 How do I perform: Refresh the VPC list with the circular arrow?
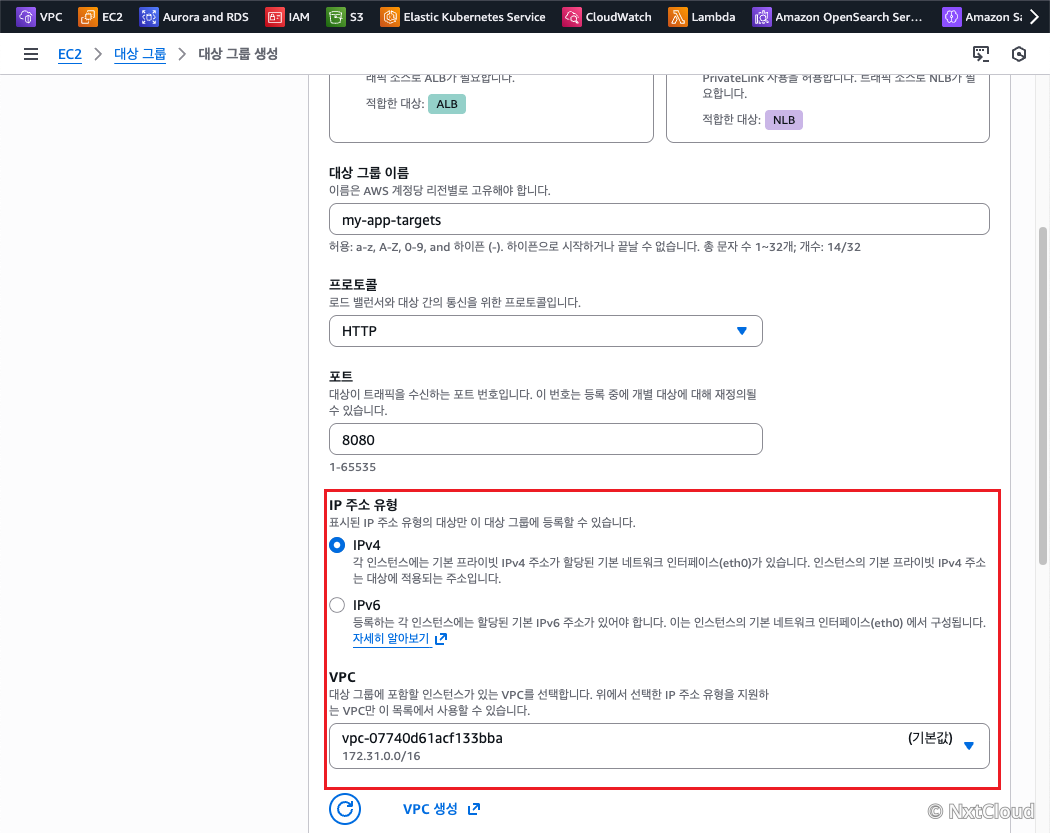point(345,809)
